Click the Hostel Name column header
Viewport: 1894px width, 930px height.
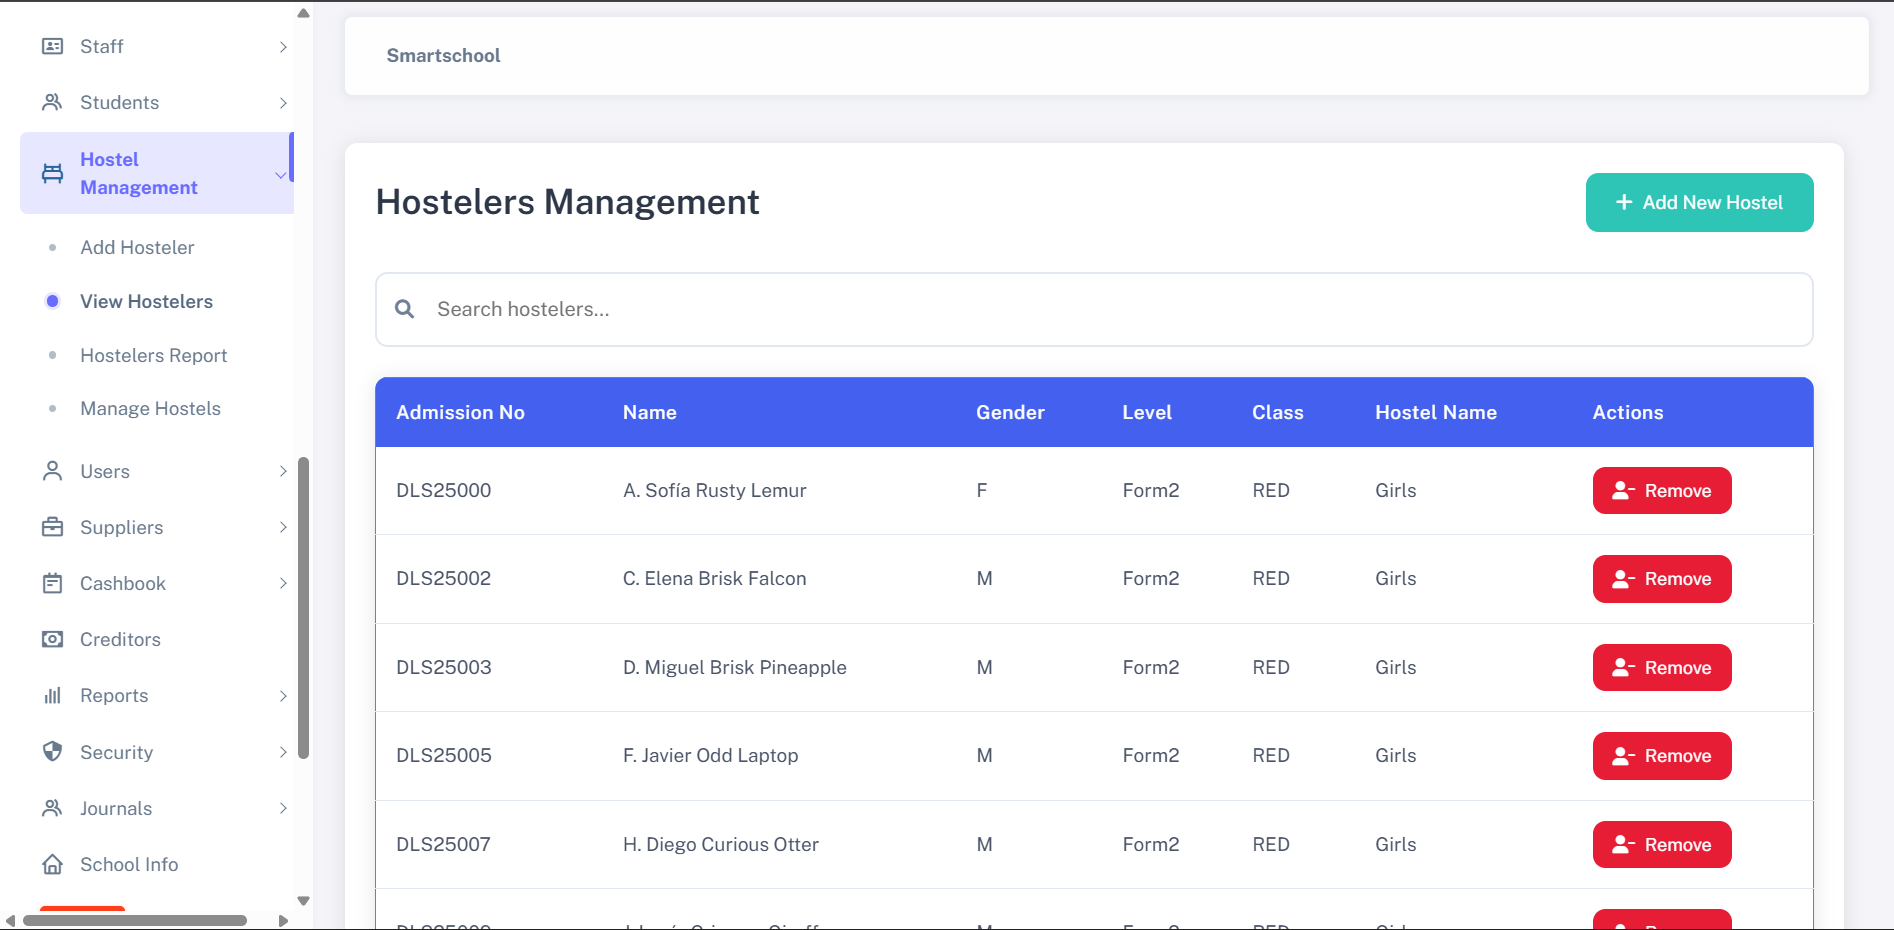1436,412
